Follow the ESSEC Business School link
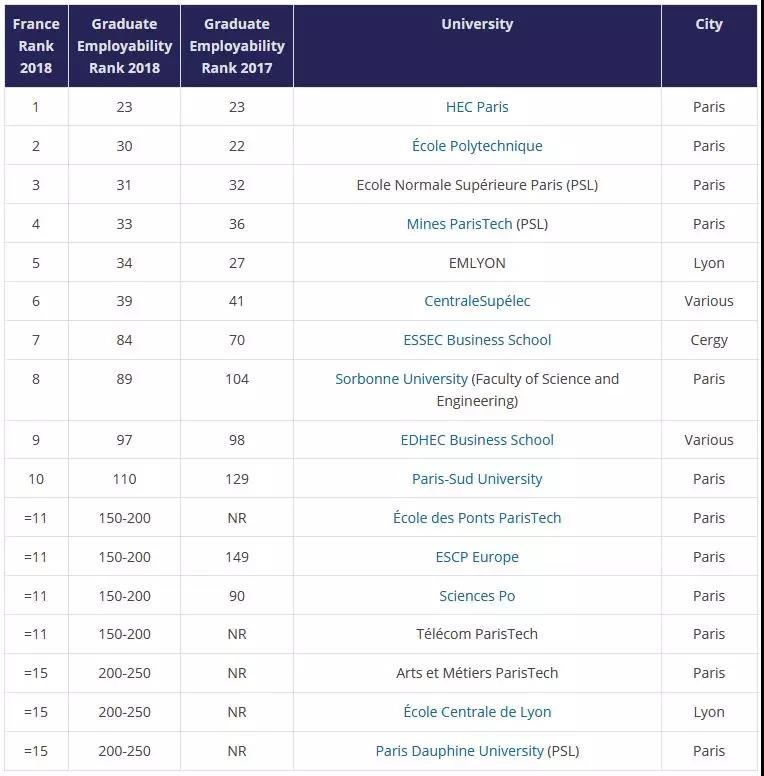This screenshot has height=776, width=764. [x=477, y=340]
